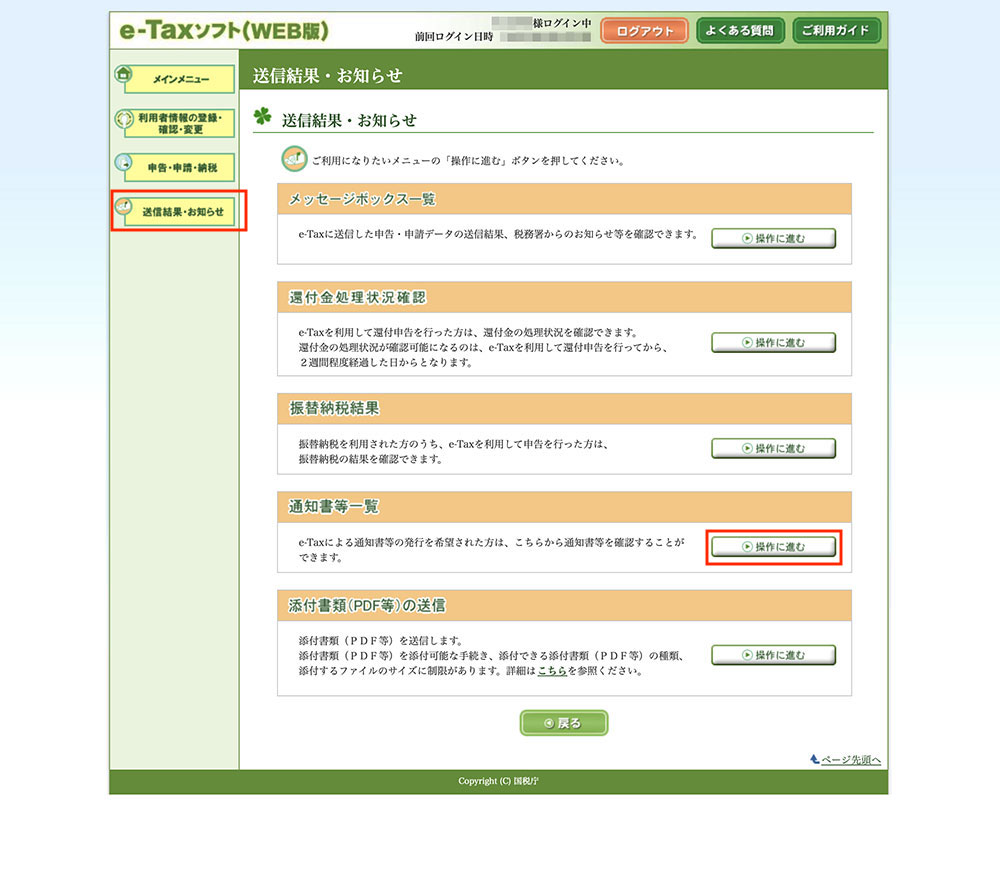This screenshot has height=875, width=1000.
Task: Open メインメニュー in the sidebar
Action: coord(180,79)
